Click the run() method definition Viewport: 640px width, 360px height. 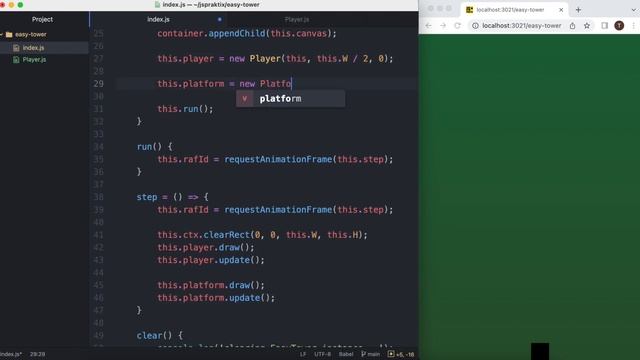[x=154, y=147]
